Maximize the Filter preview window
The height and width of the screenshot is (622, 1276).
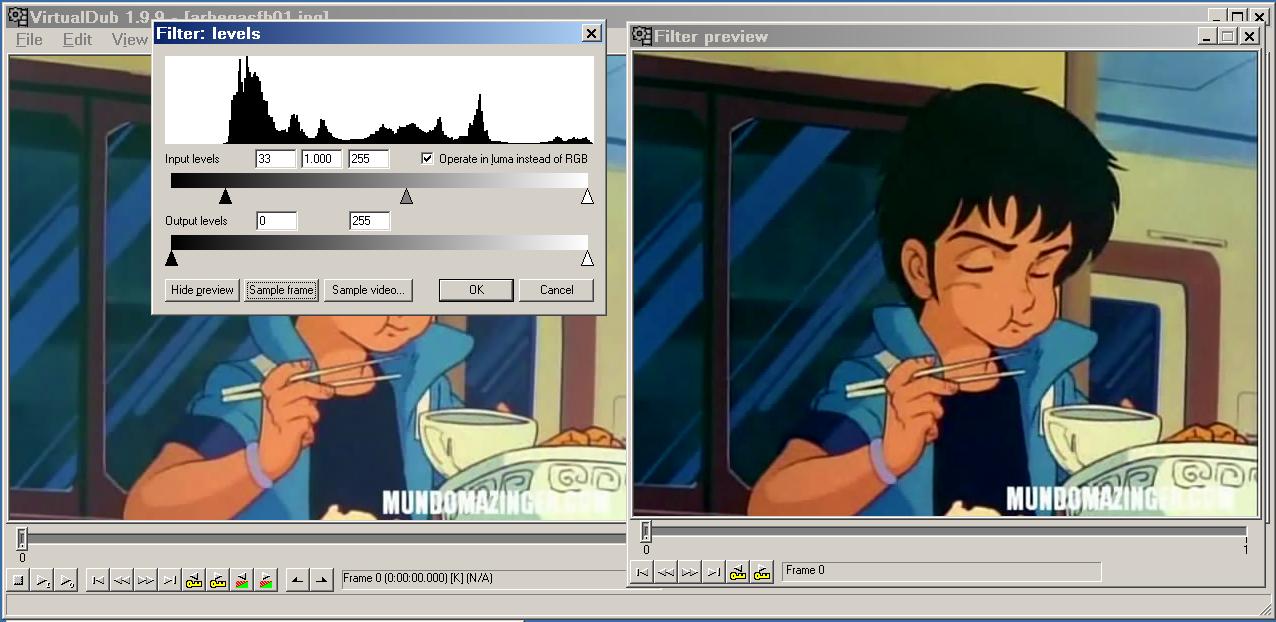(1228, 36)
